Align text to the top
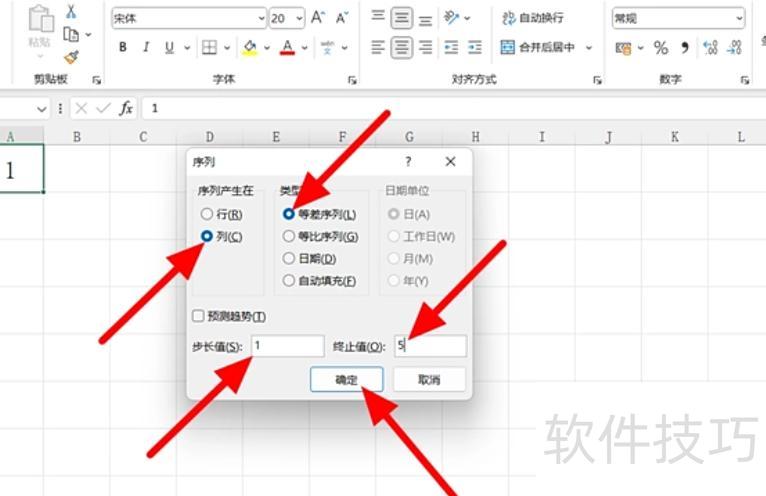766x496 pixels. 378,18
